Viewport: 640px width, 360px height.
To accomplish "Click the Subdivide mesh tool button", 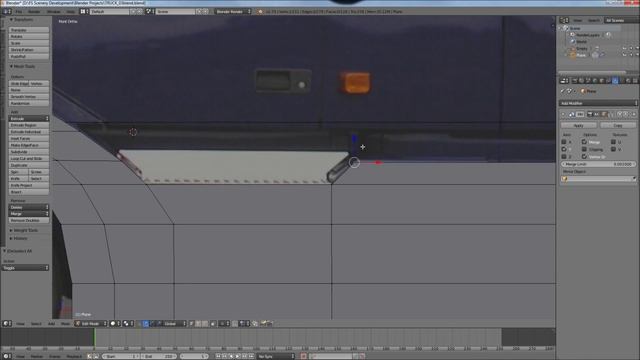I will (x=29, y=152).
